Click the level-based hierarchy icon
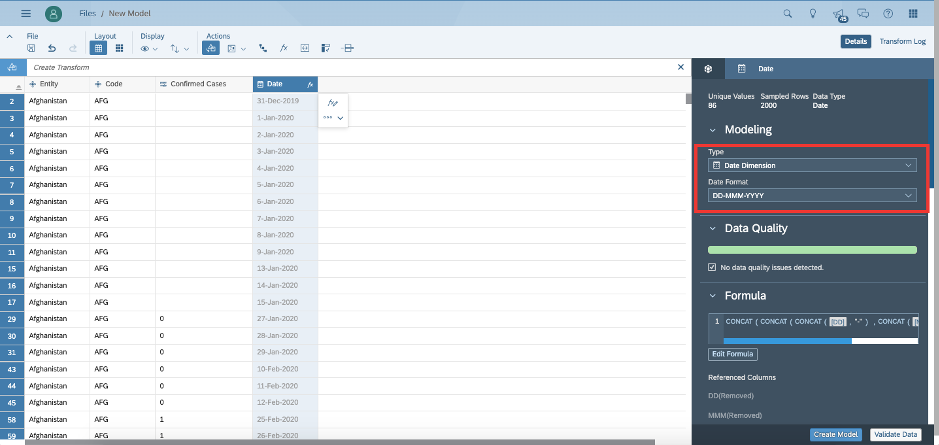939x445 pixels. (x=263, y=49)
